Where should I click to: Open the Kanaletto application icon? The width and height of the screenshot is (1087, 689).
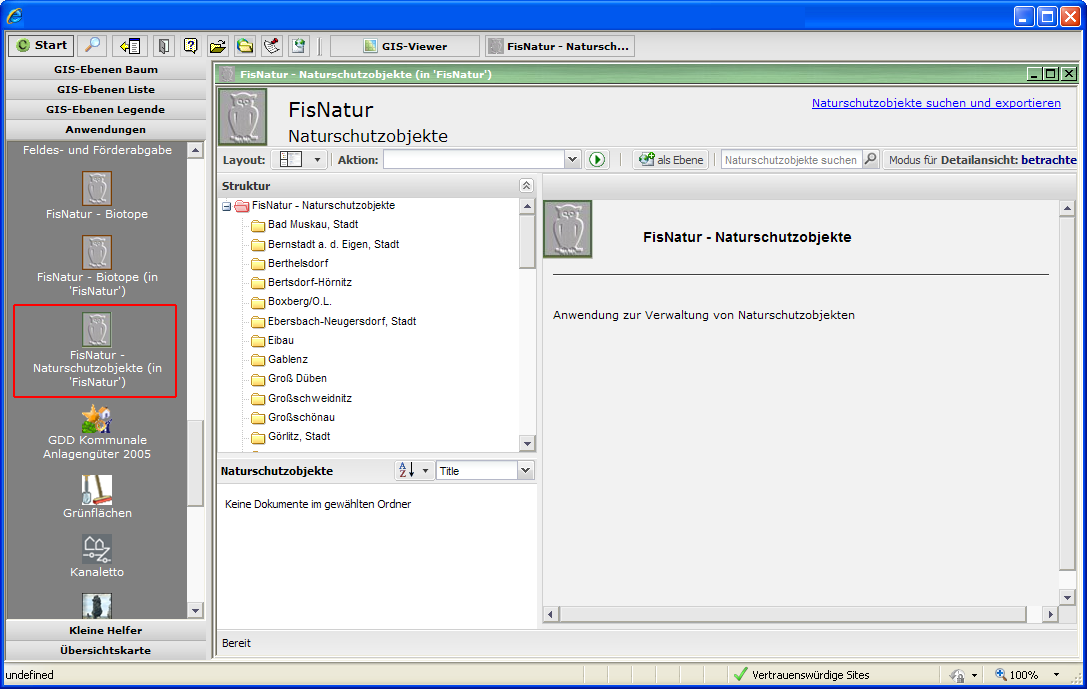[97, 549]
